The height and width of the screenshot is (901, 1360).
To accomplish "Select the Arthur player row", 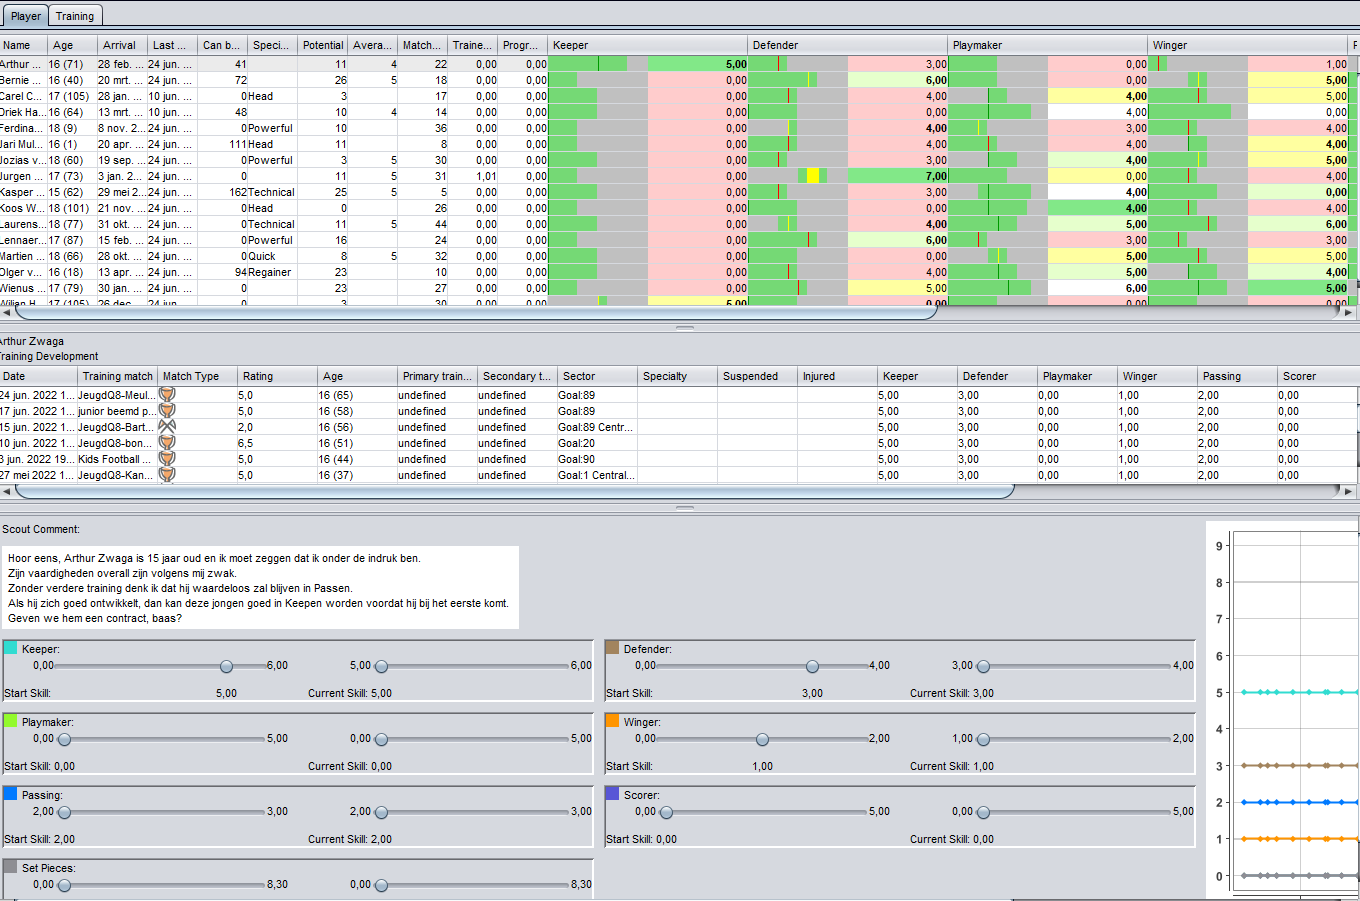I will [x=680, y=64].
